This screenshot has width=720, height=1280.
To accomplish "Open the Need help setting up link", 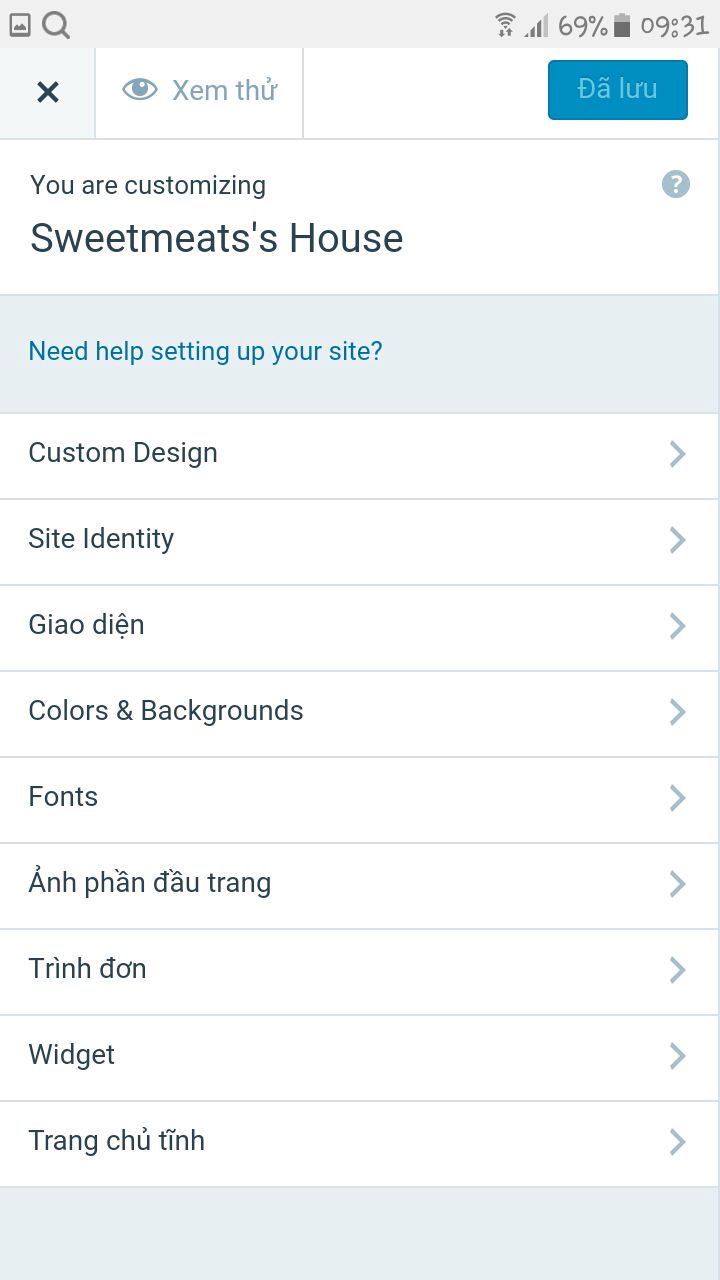I will pyautogui.click(x=205, y=352).
